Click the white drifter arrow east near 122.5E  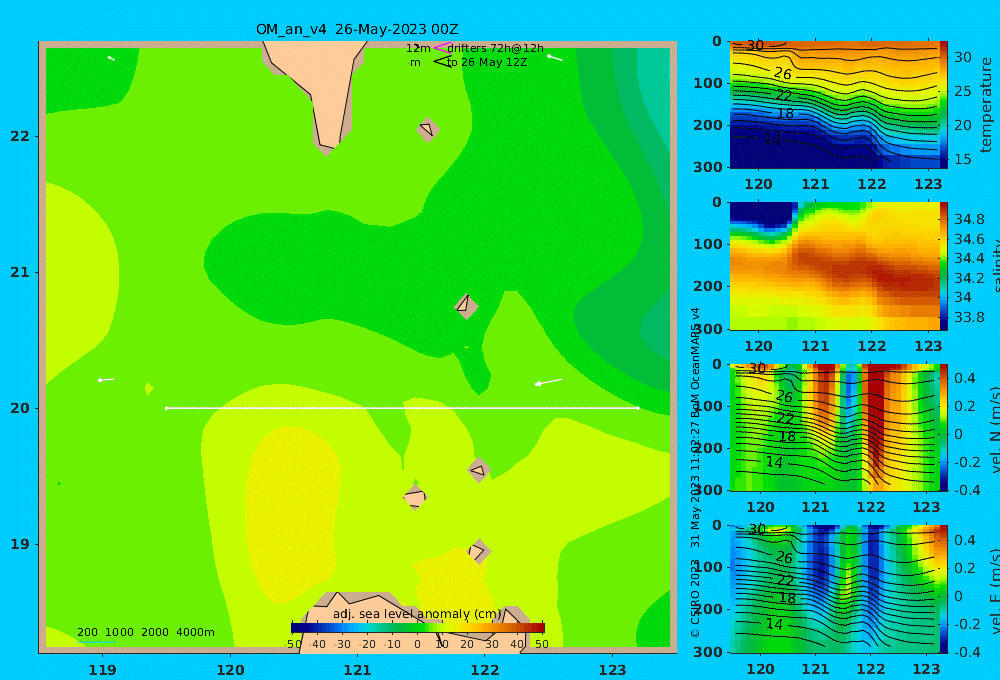pyautogui.click(x=548, y=382)
